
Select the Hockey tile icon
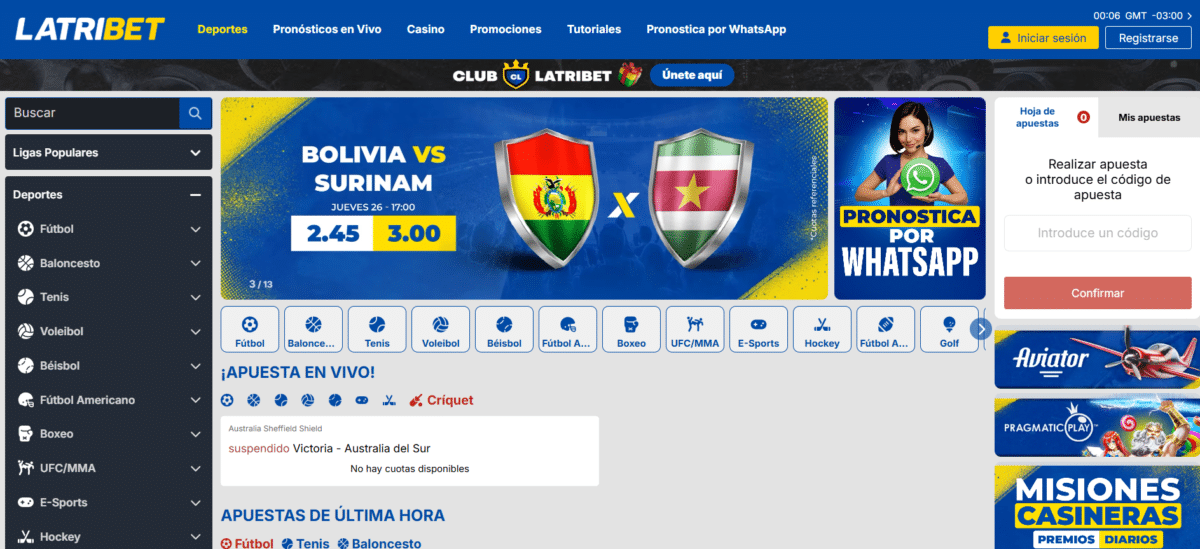click(822, 324)
